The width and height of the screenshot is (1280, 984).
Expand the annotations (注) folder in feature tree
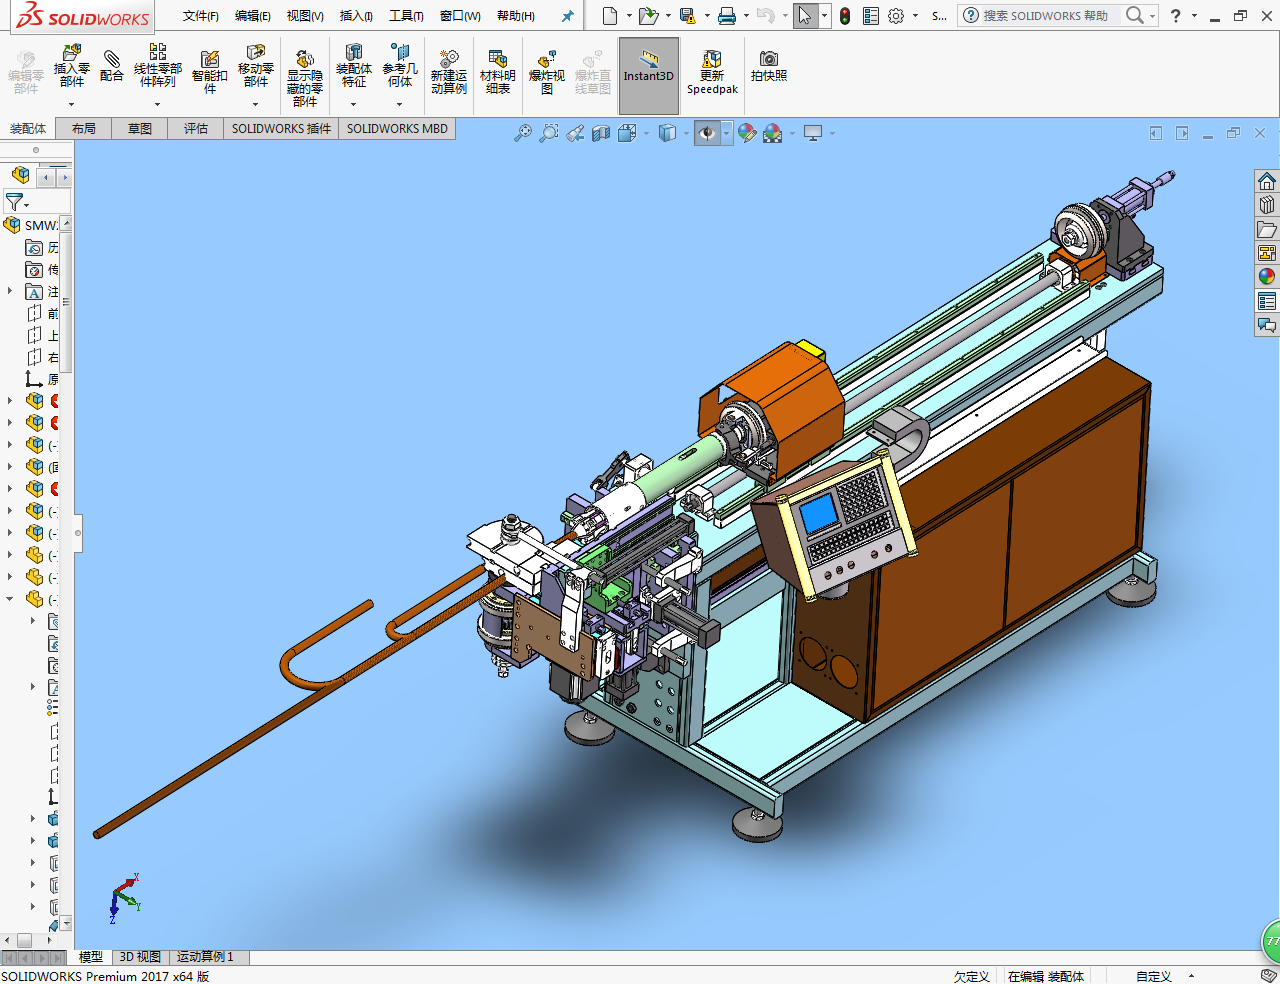(10, 291)
